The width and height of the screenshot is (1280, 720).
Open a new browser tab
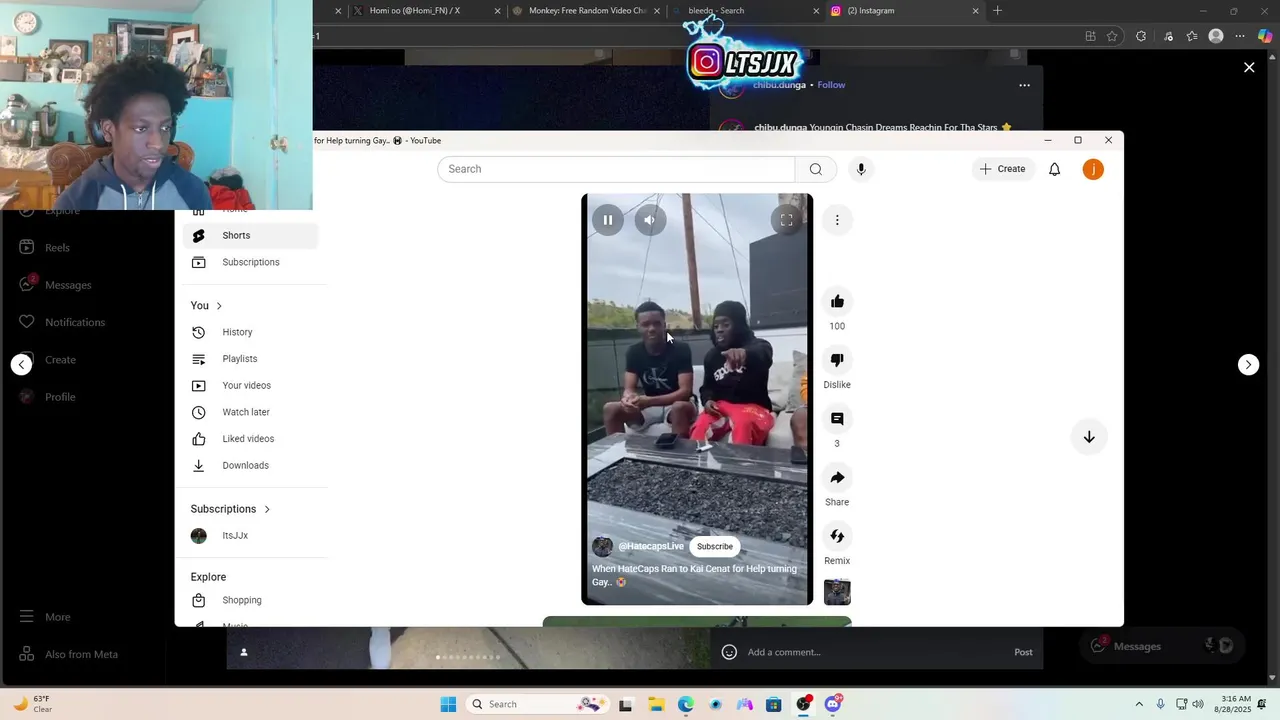coord(997,11)
